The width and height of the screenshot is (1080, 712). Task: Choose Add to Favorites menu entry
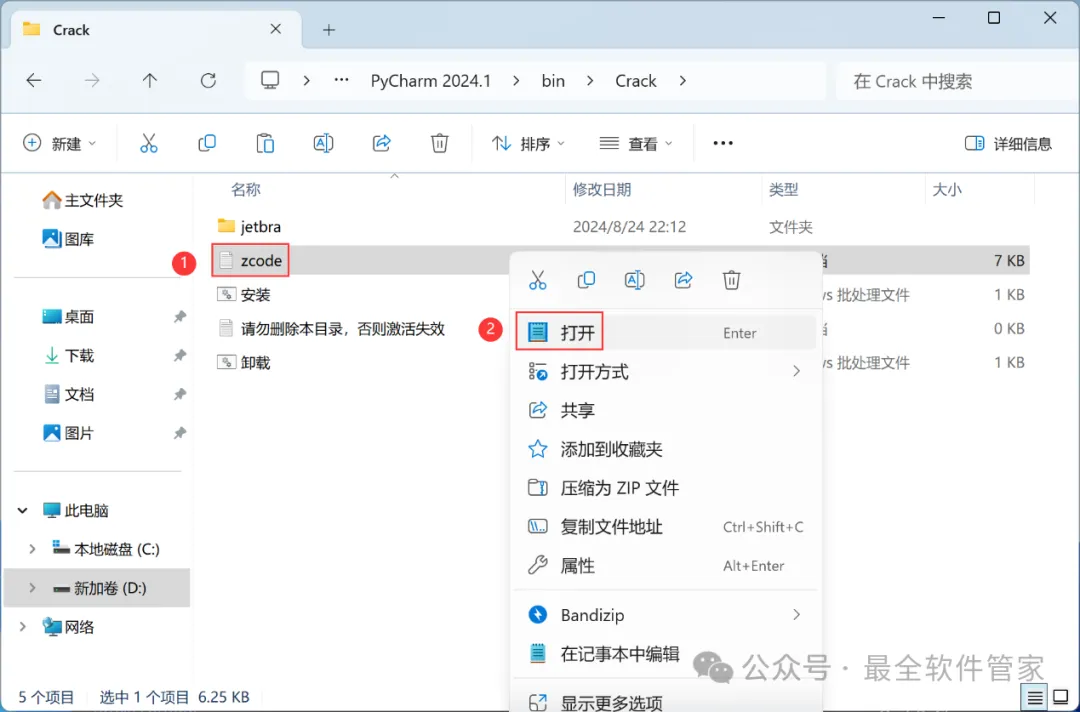coord(665,450)
